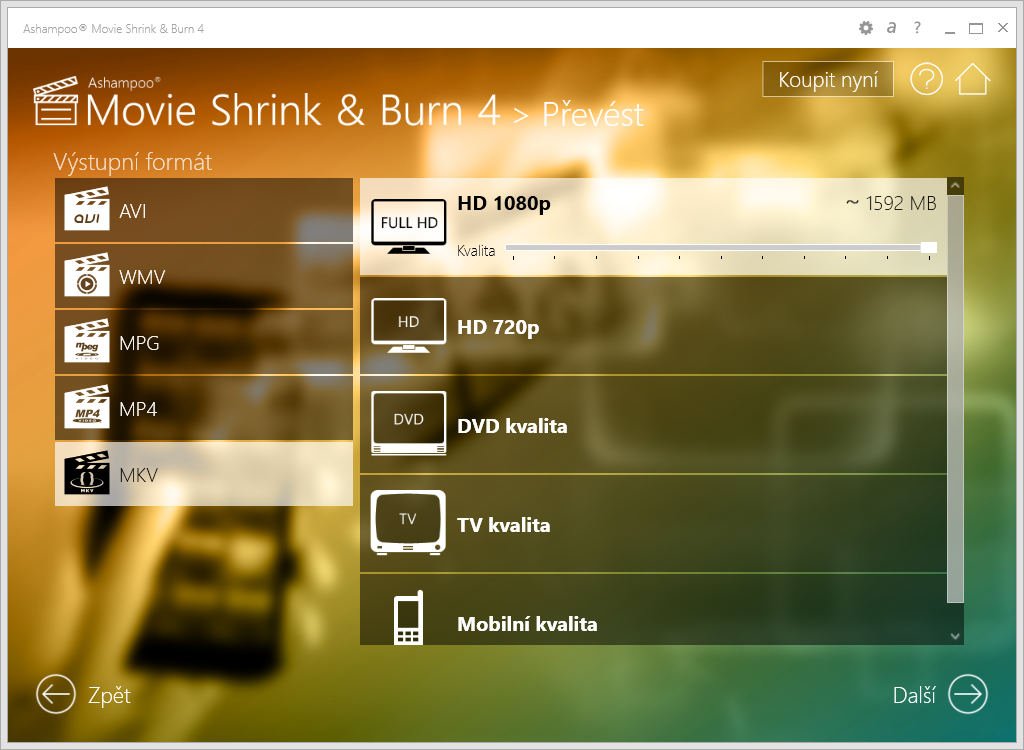
Task: Choose the HD 720p preset
Action: (x=653, y=326)
